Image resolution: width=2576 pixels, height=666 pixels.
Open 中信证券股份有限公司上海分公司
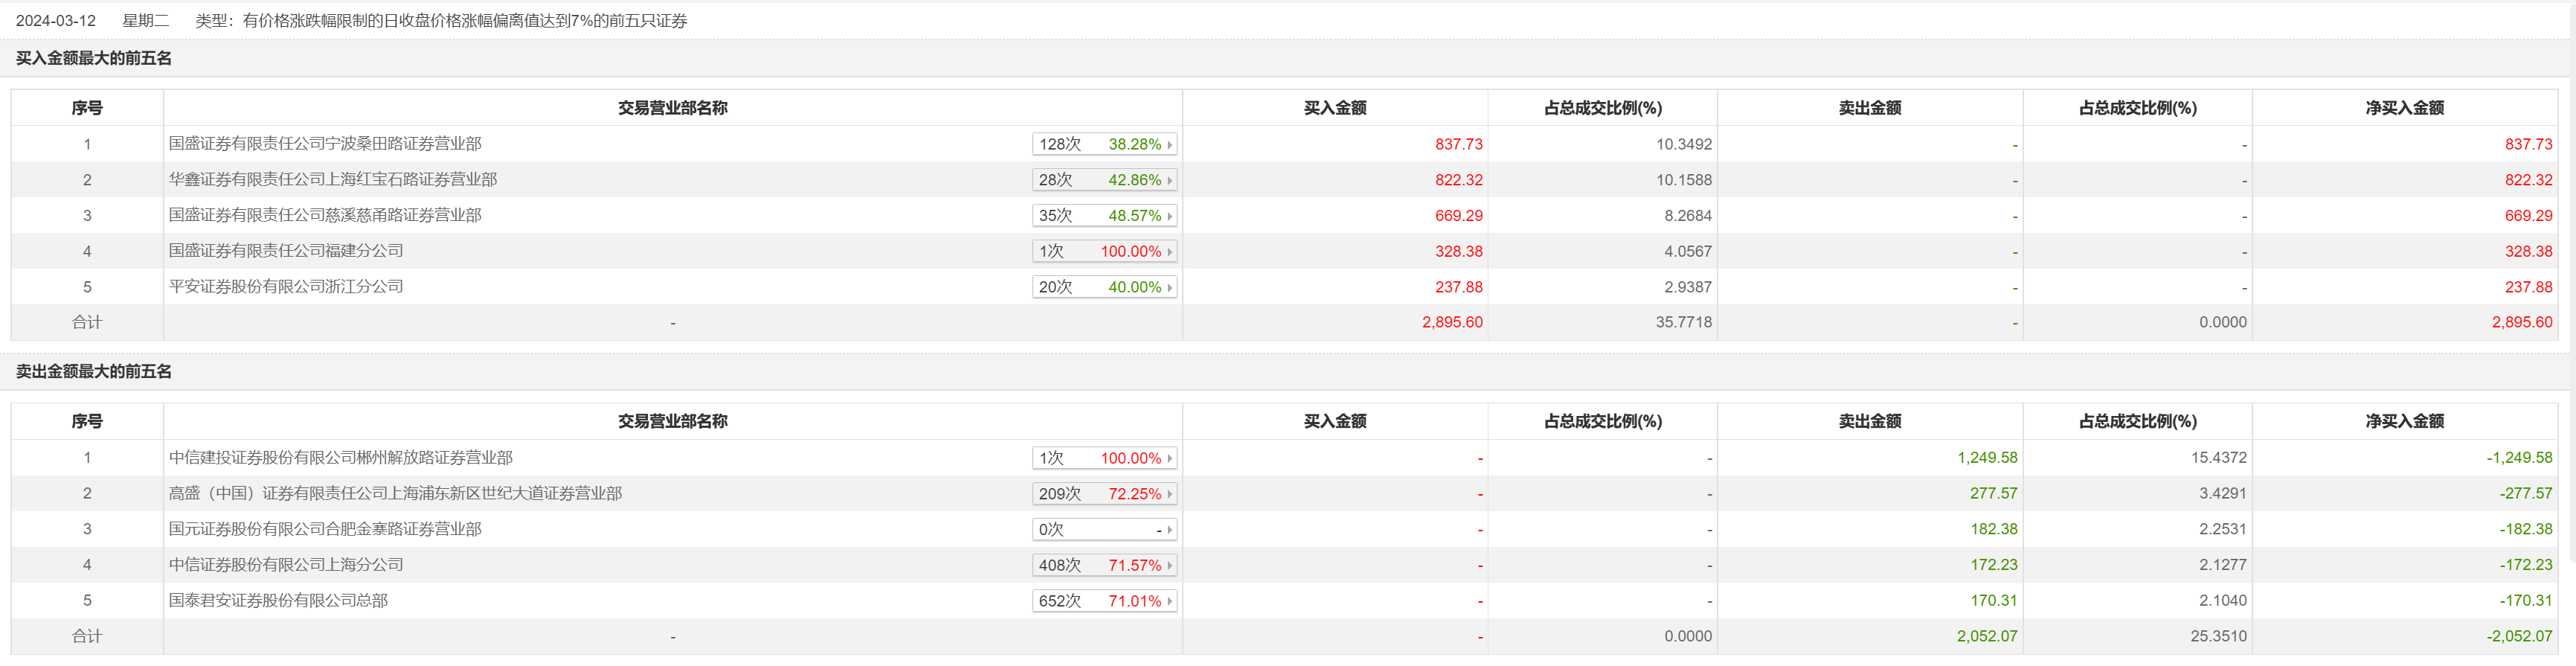coord(286,565)
